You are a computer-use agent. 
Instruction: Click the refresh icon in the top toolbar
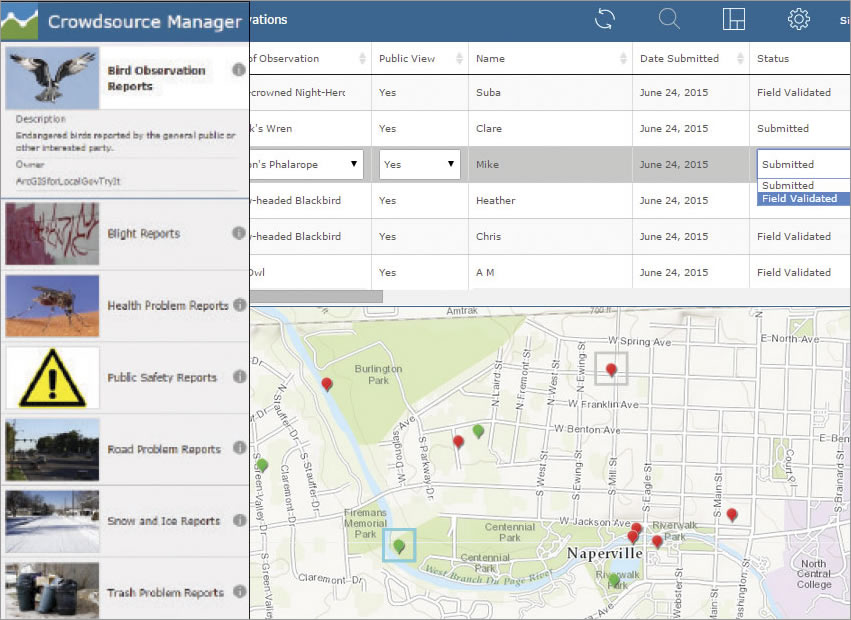click(x=604, y=19)
